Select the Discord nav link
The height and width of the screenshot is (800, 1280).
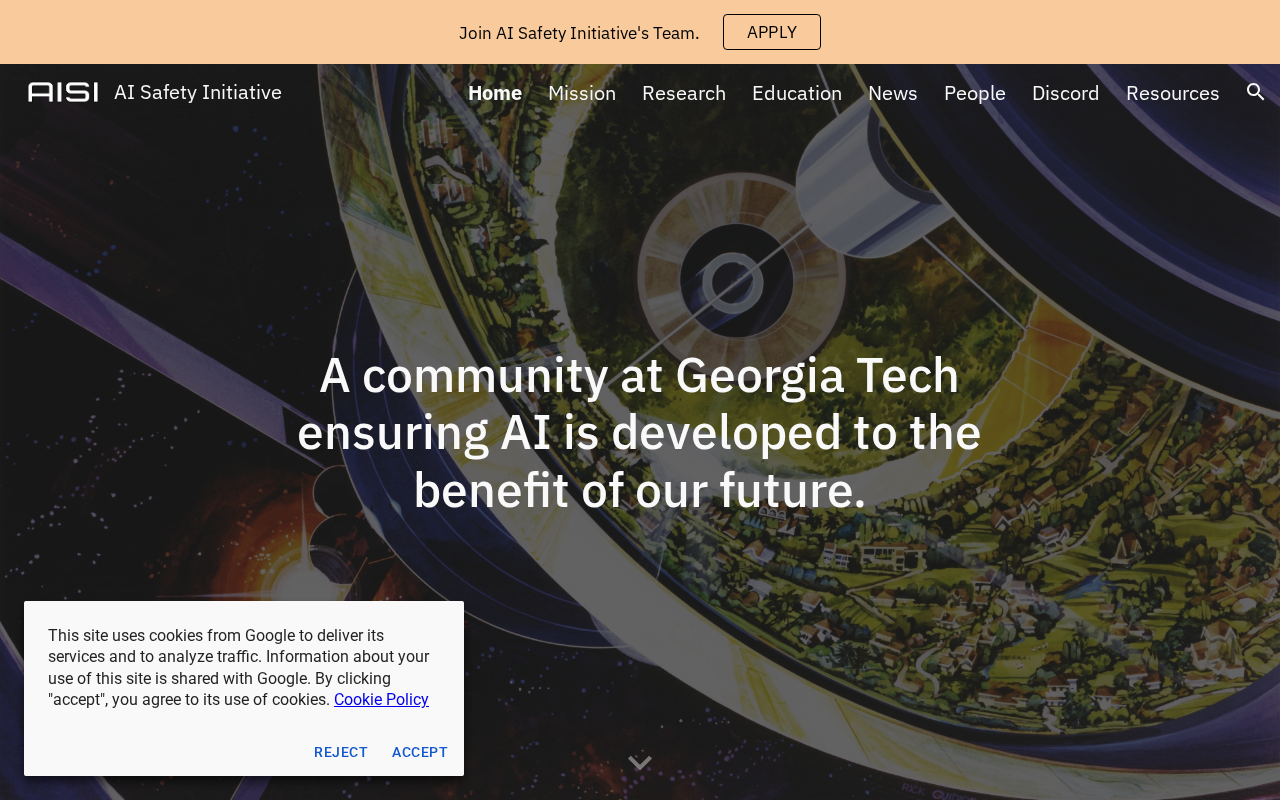click(1066, 93)
